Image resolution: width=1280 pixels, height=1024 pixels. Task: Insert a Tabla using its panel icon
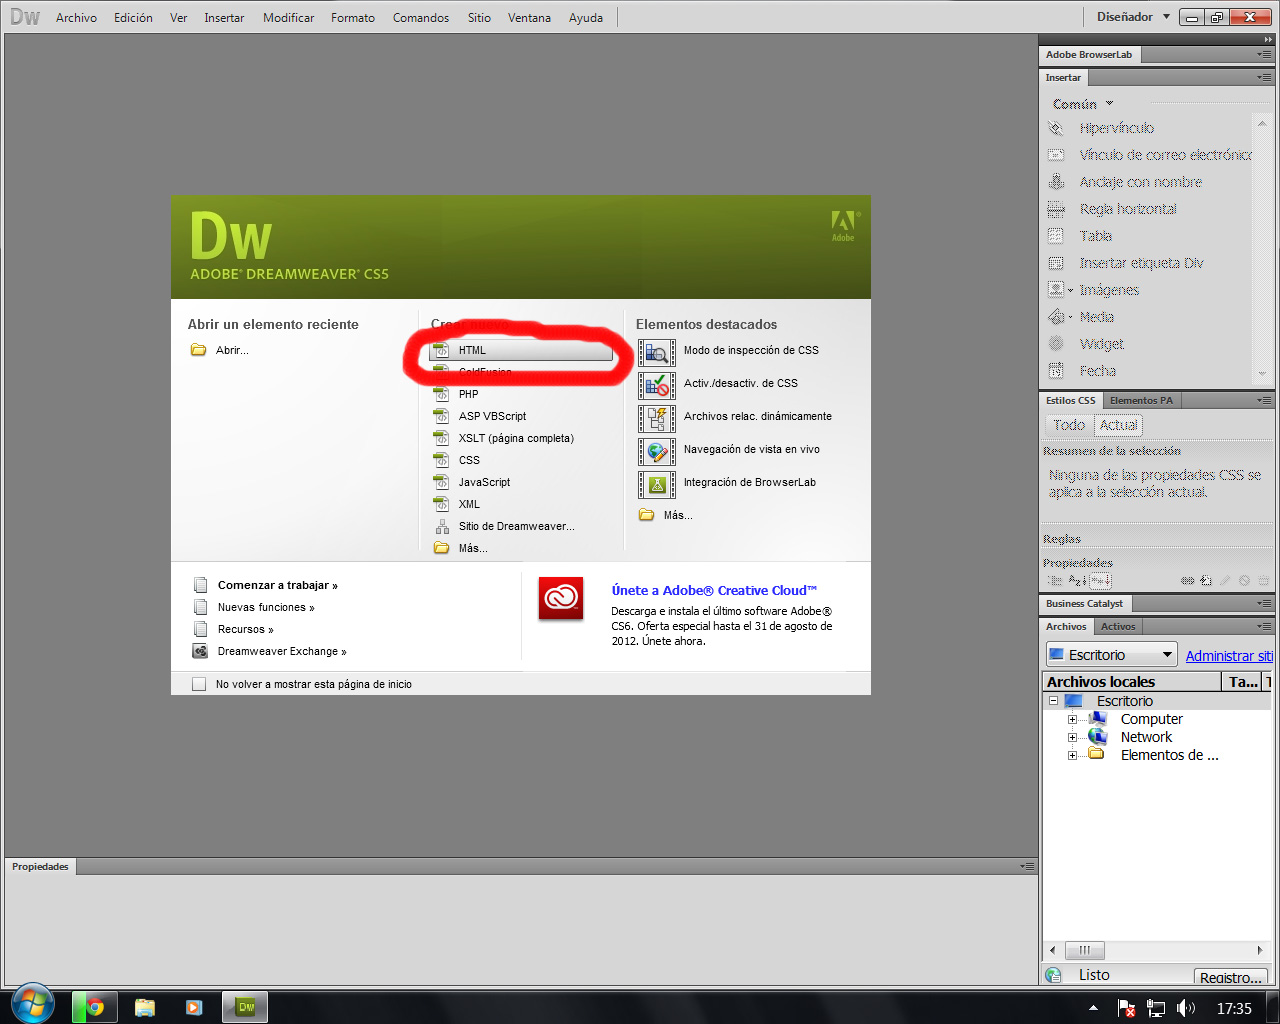[x=1058, y=235]
